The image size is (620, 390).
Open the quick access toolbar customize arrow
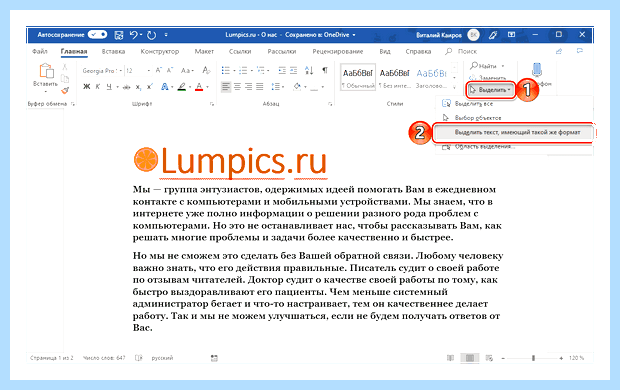[x=166, y=35]
